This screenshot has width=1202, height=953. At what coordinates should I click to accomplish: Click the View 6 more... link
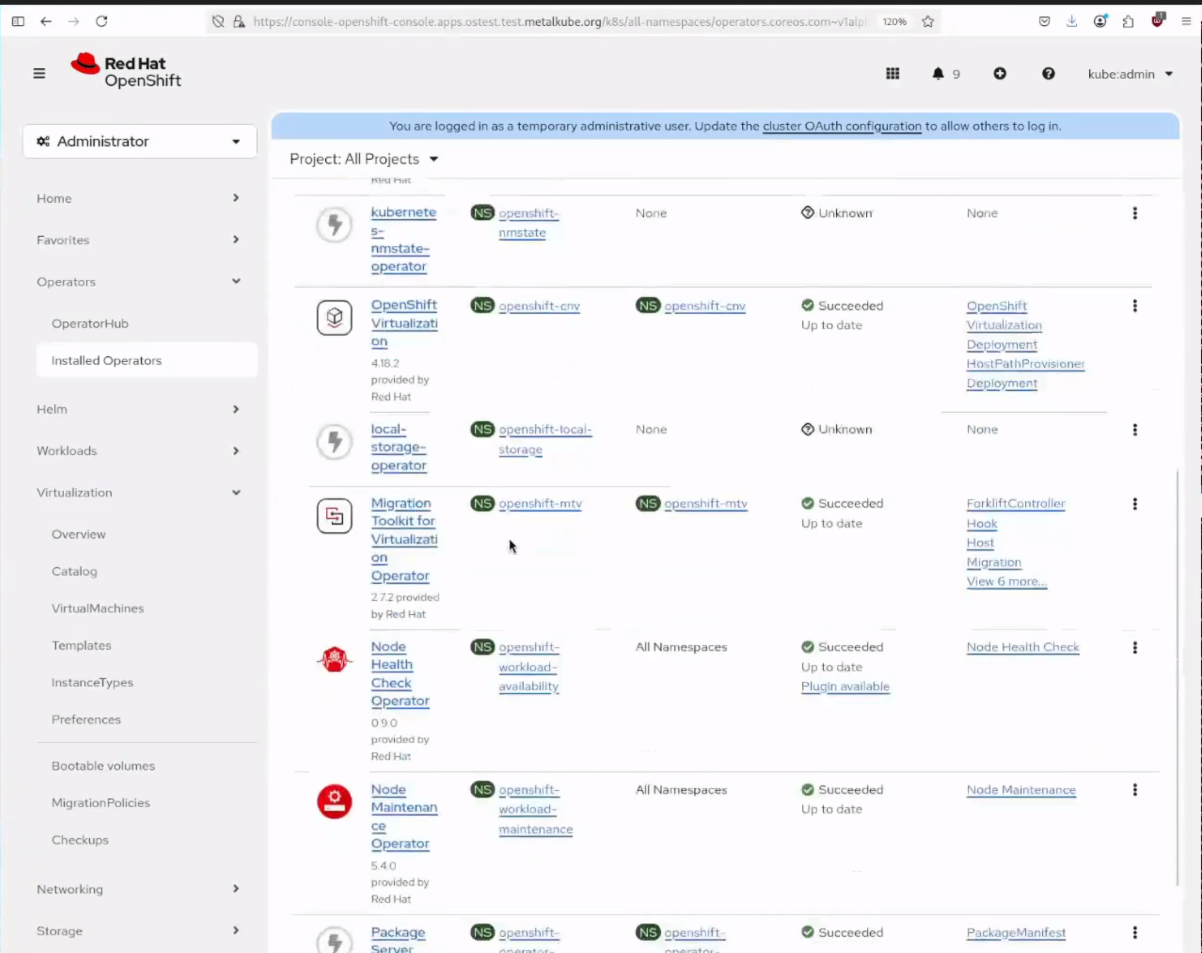(1006, 582)
